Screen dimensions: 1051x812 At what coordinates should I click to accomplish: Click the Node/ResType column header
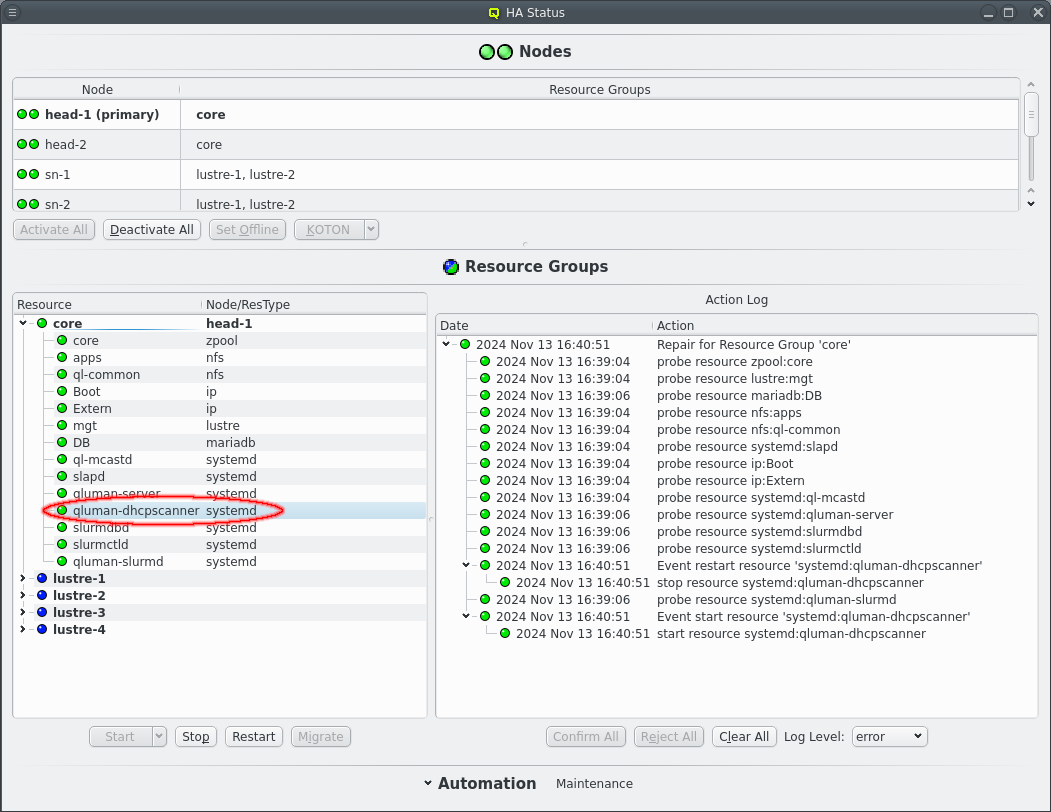tap(314, 304)
